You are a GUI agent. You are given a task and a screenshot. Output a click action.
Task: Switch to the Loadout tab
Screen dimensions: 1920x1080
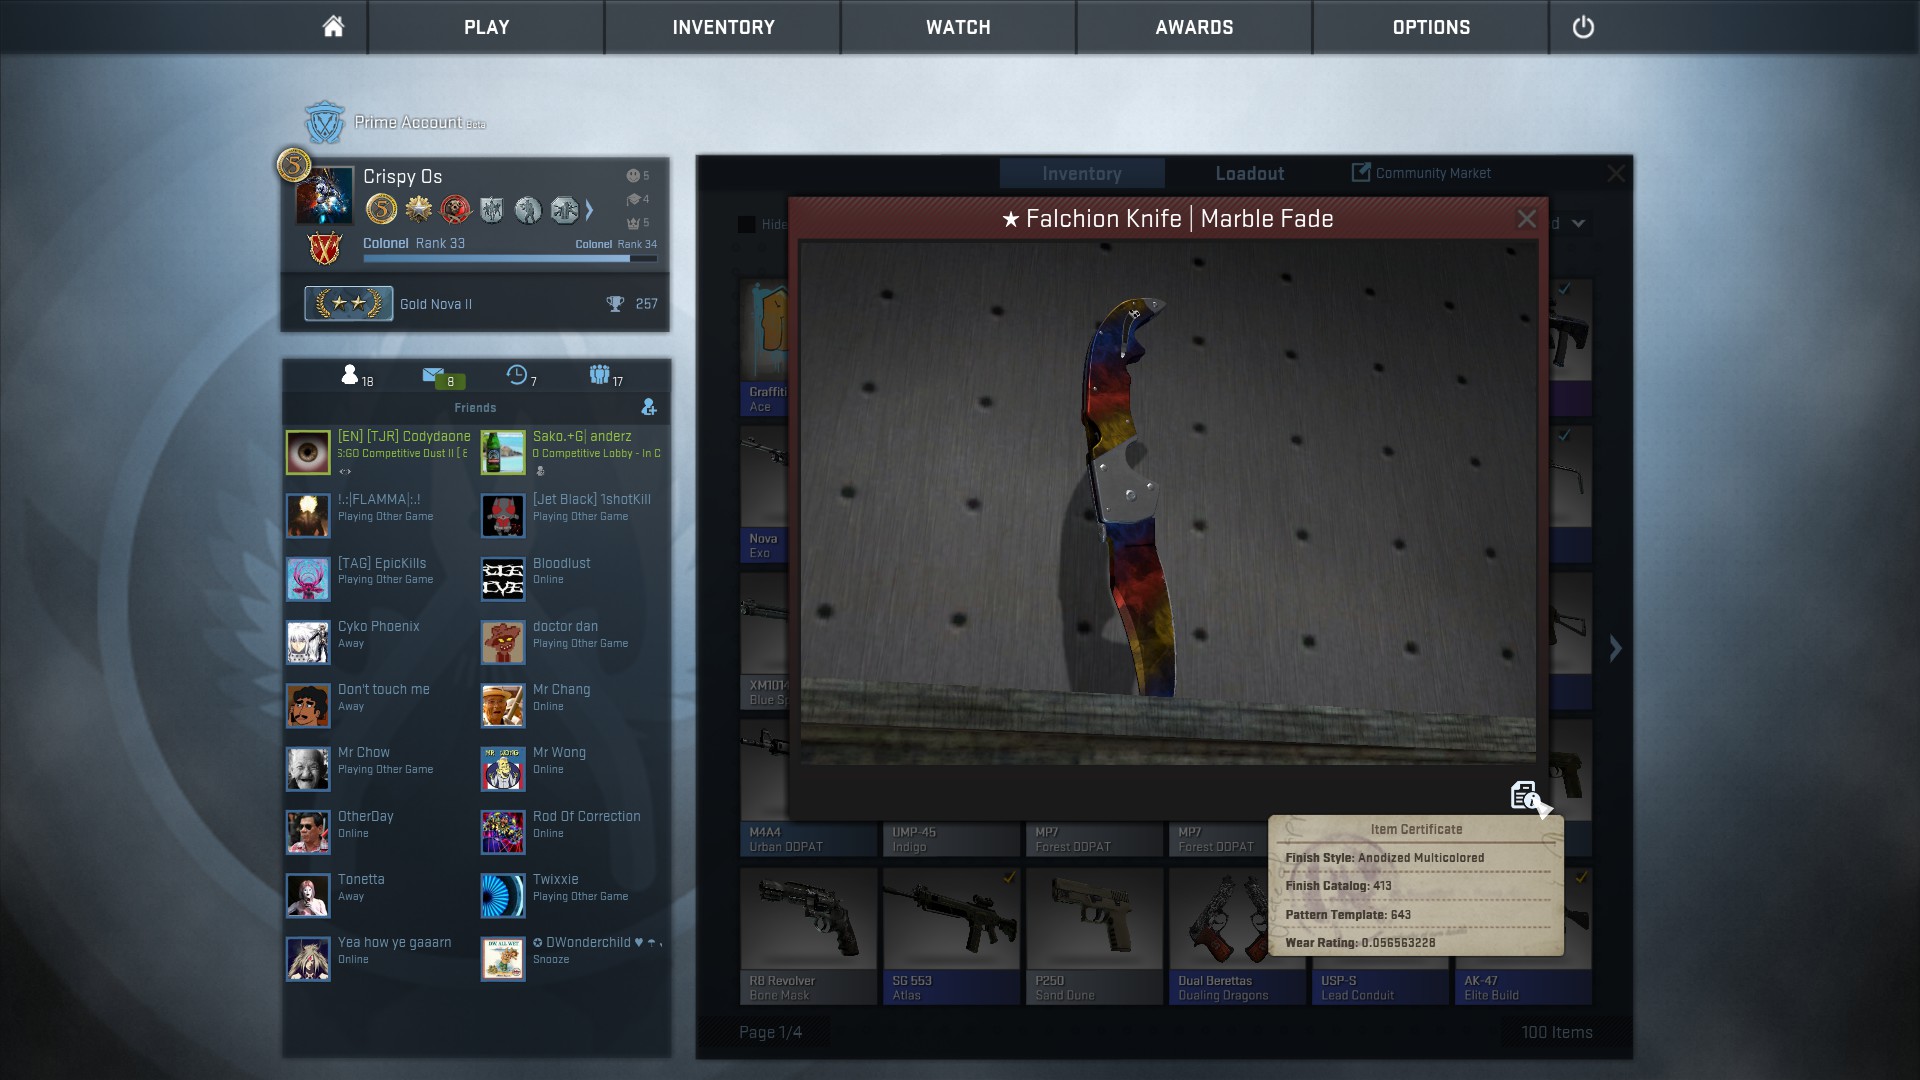[x=1249, y=173]
